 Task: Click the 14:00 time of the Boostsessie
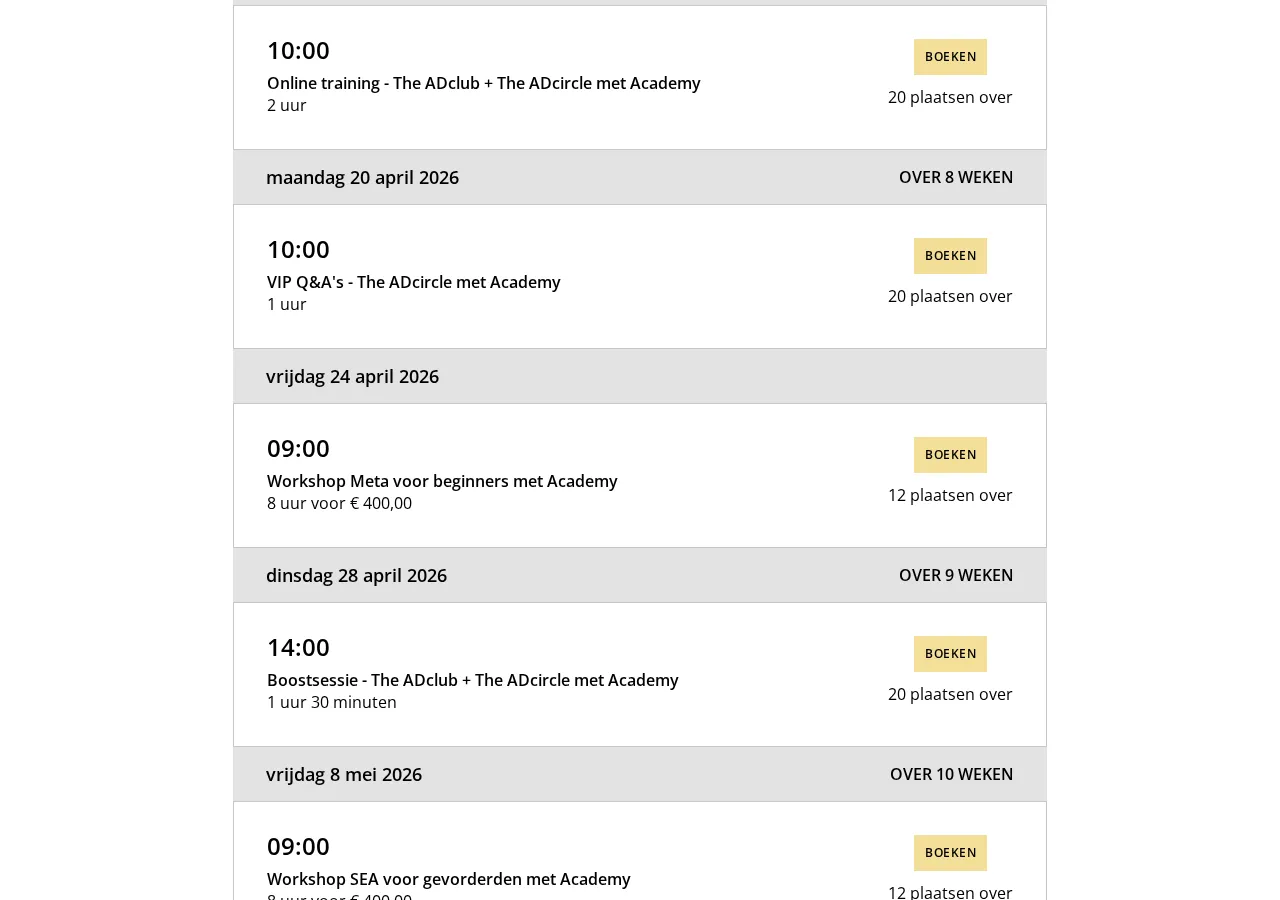298,647
